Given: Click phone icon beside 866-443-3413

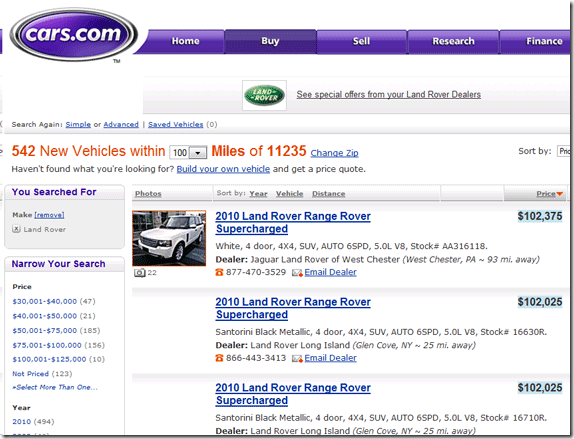Looking at the screenshot, I should [219, 358].
